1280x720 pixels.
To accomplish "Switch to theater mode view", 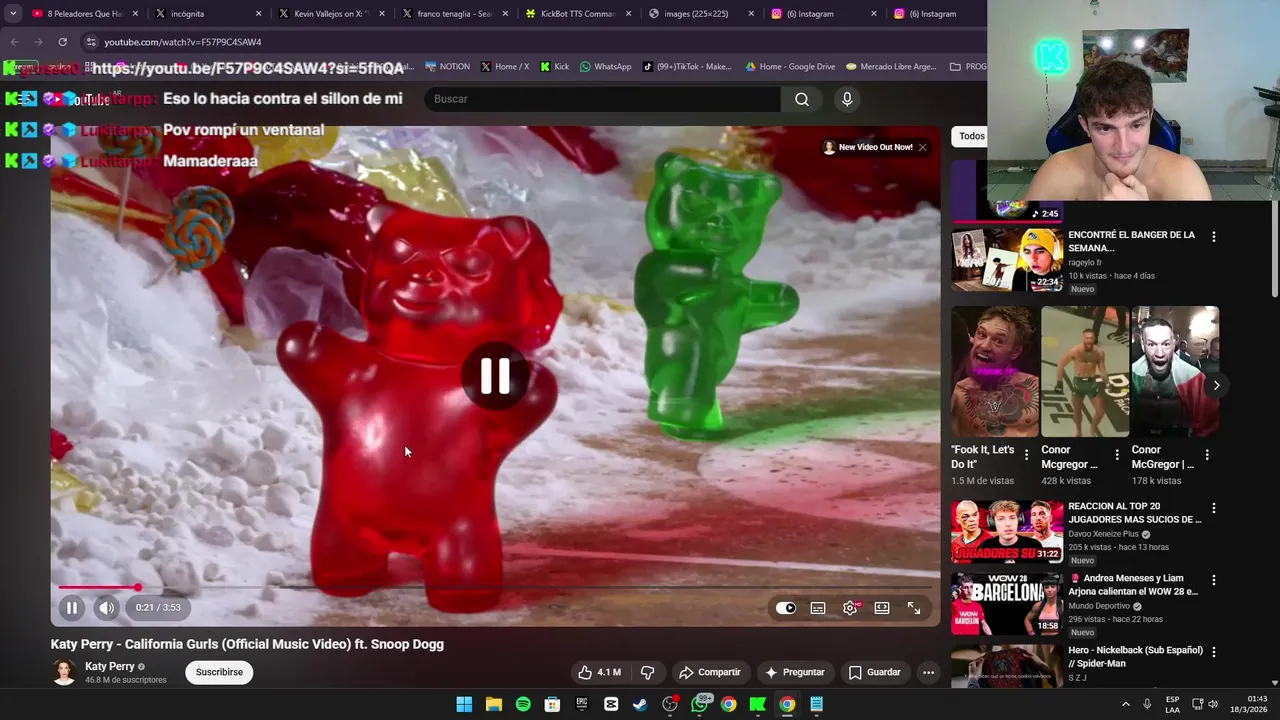I will (x=882, y=608).
